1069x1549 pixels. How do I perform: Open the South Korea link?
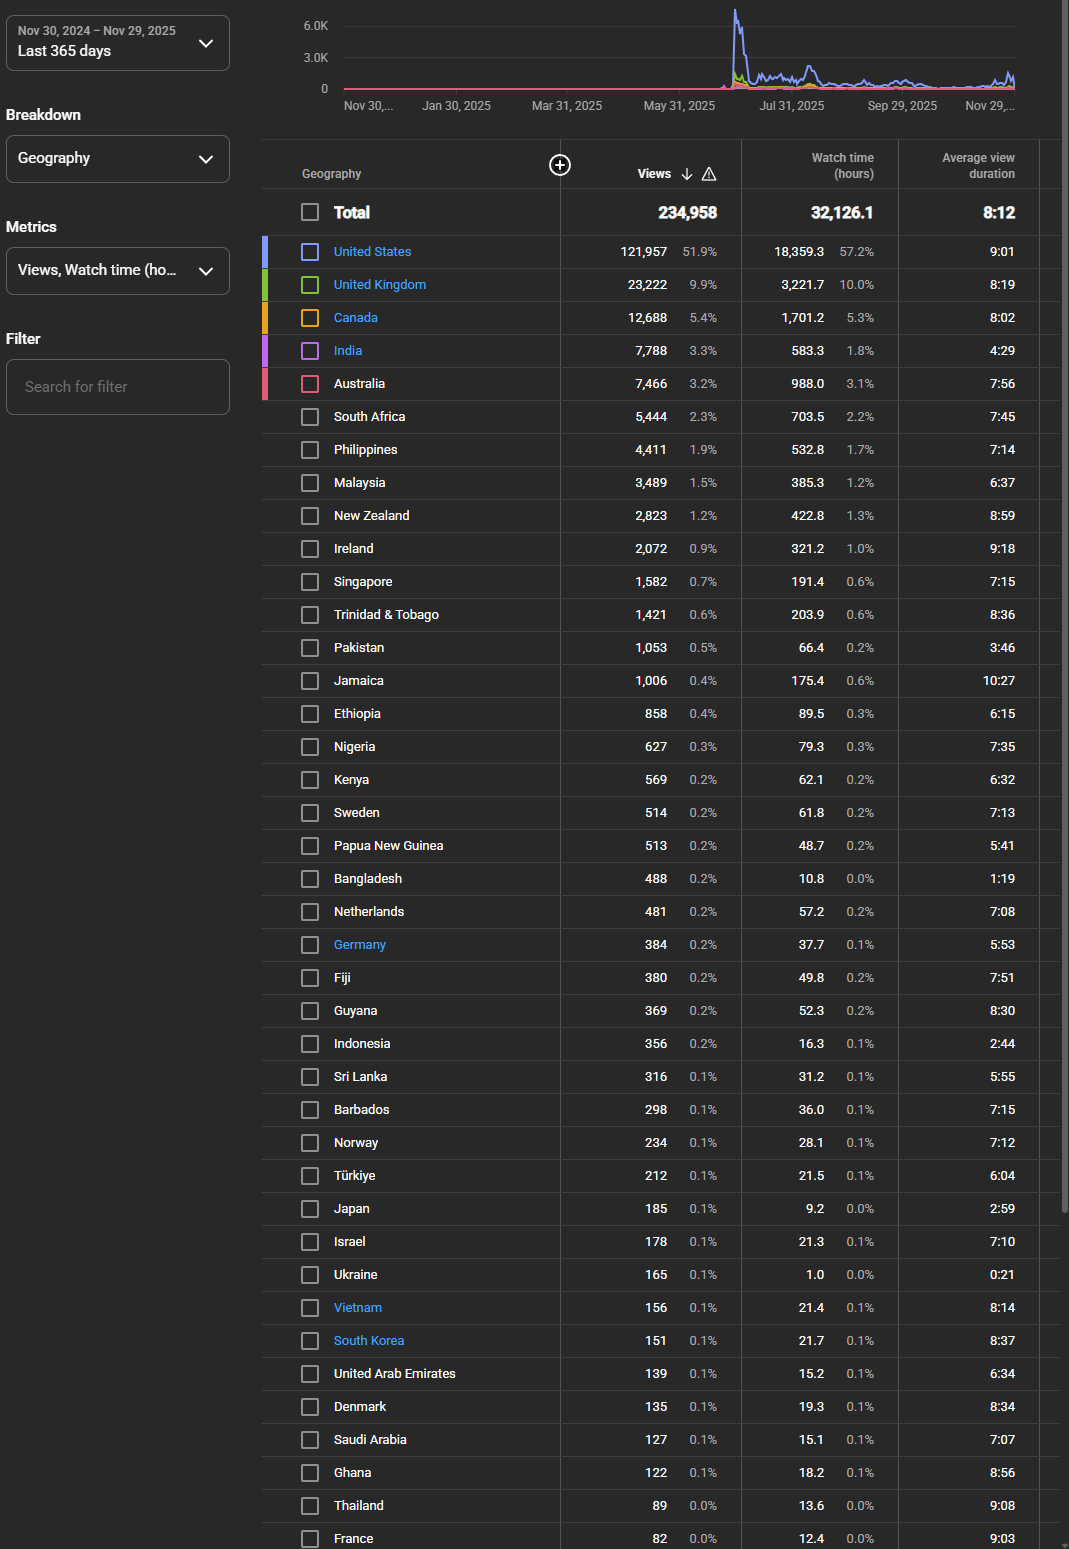368,1341
